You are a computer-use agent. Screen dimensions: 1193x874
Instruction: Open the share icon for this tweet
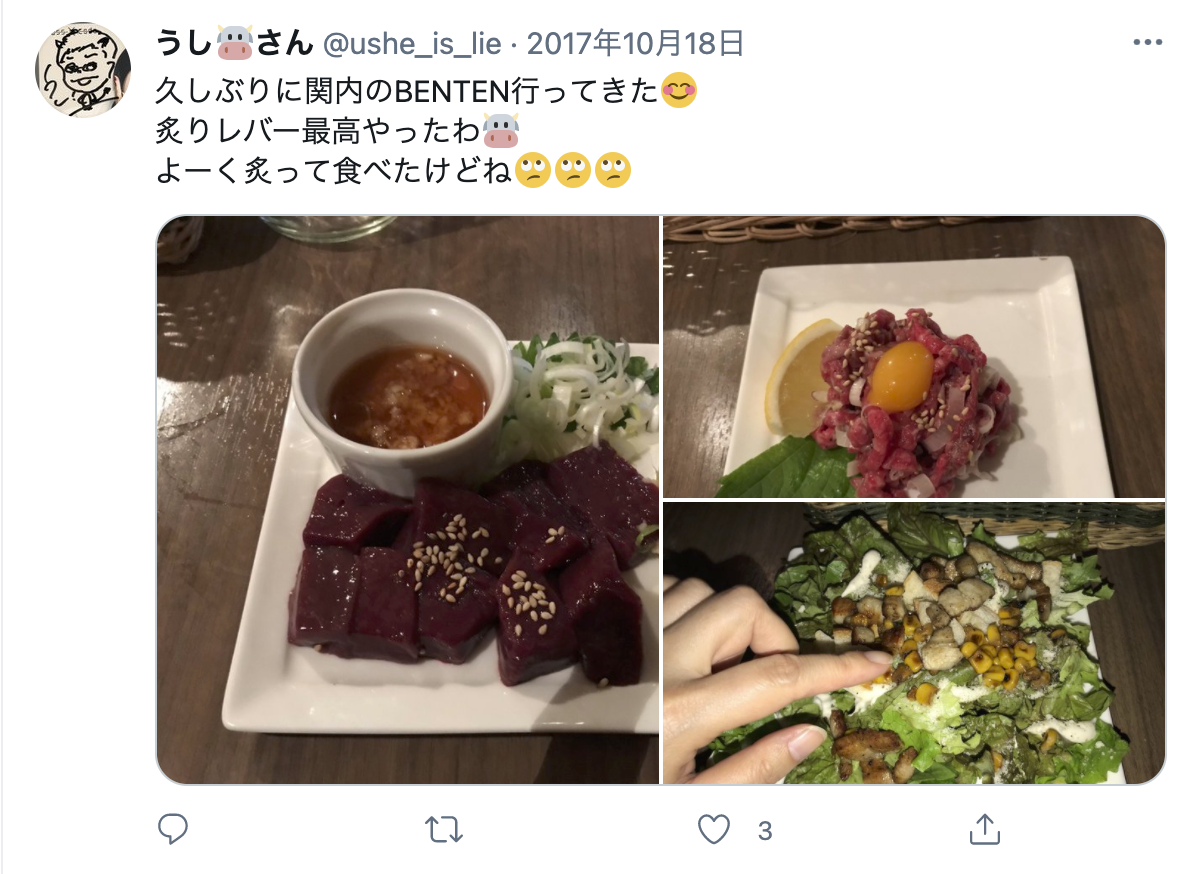click(x=985, y=829)
